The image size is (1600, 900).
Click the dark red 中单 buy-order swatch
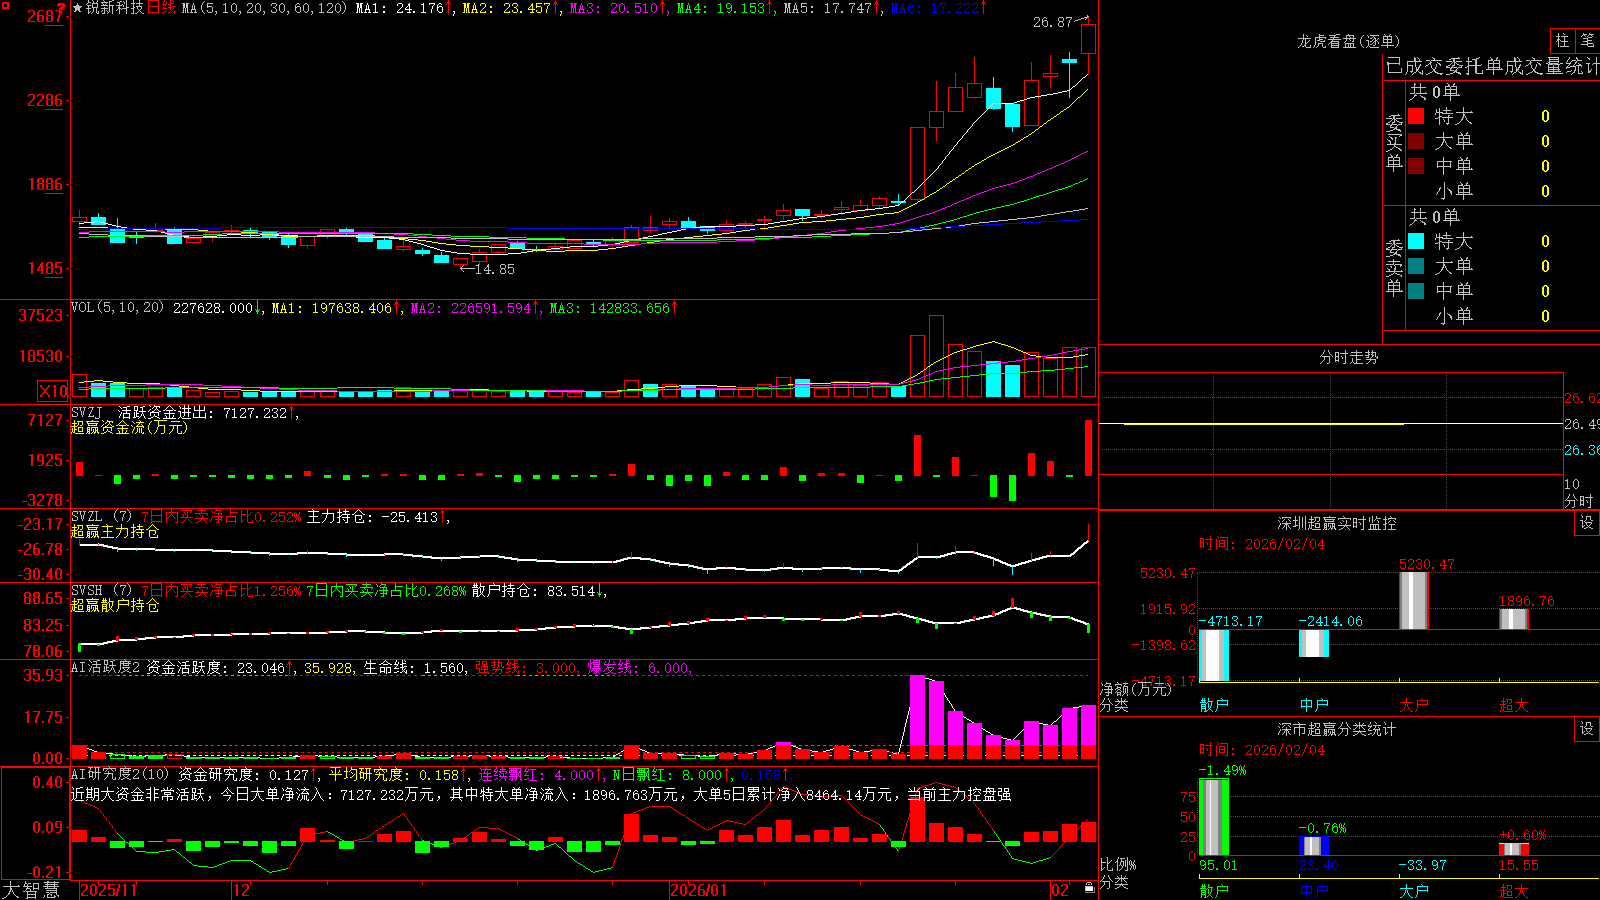(x=1416, y=166)
